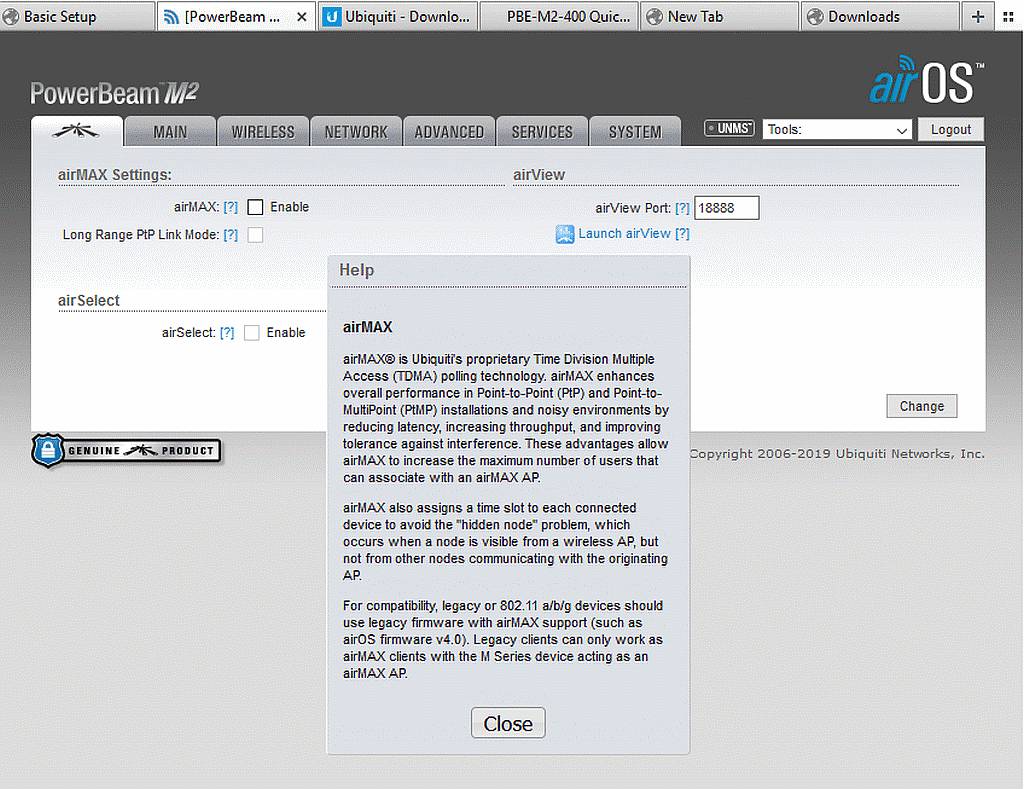Switch to the New Tab browser tab
Viewport: 1024px width, 789px height.
720,16
